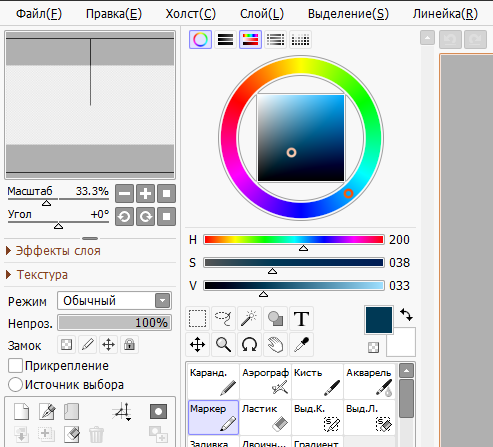Toggle the HSV slider panel
This screenshot has width=493, height=447.
(250, 40)
